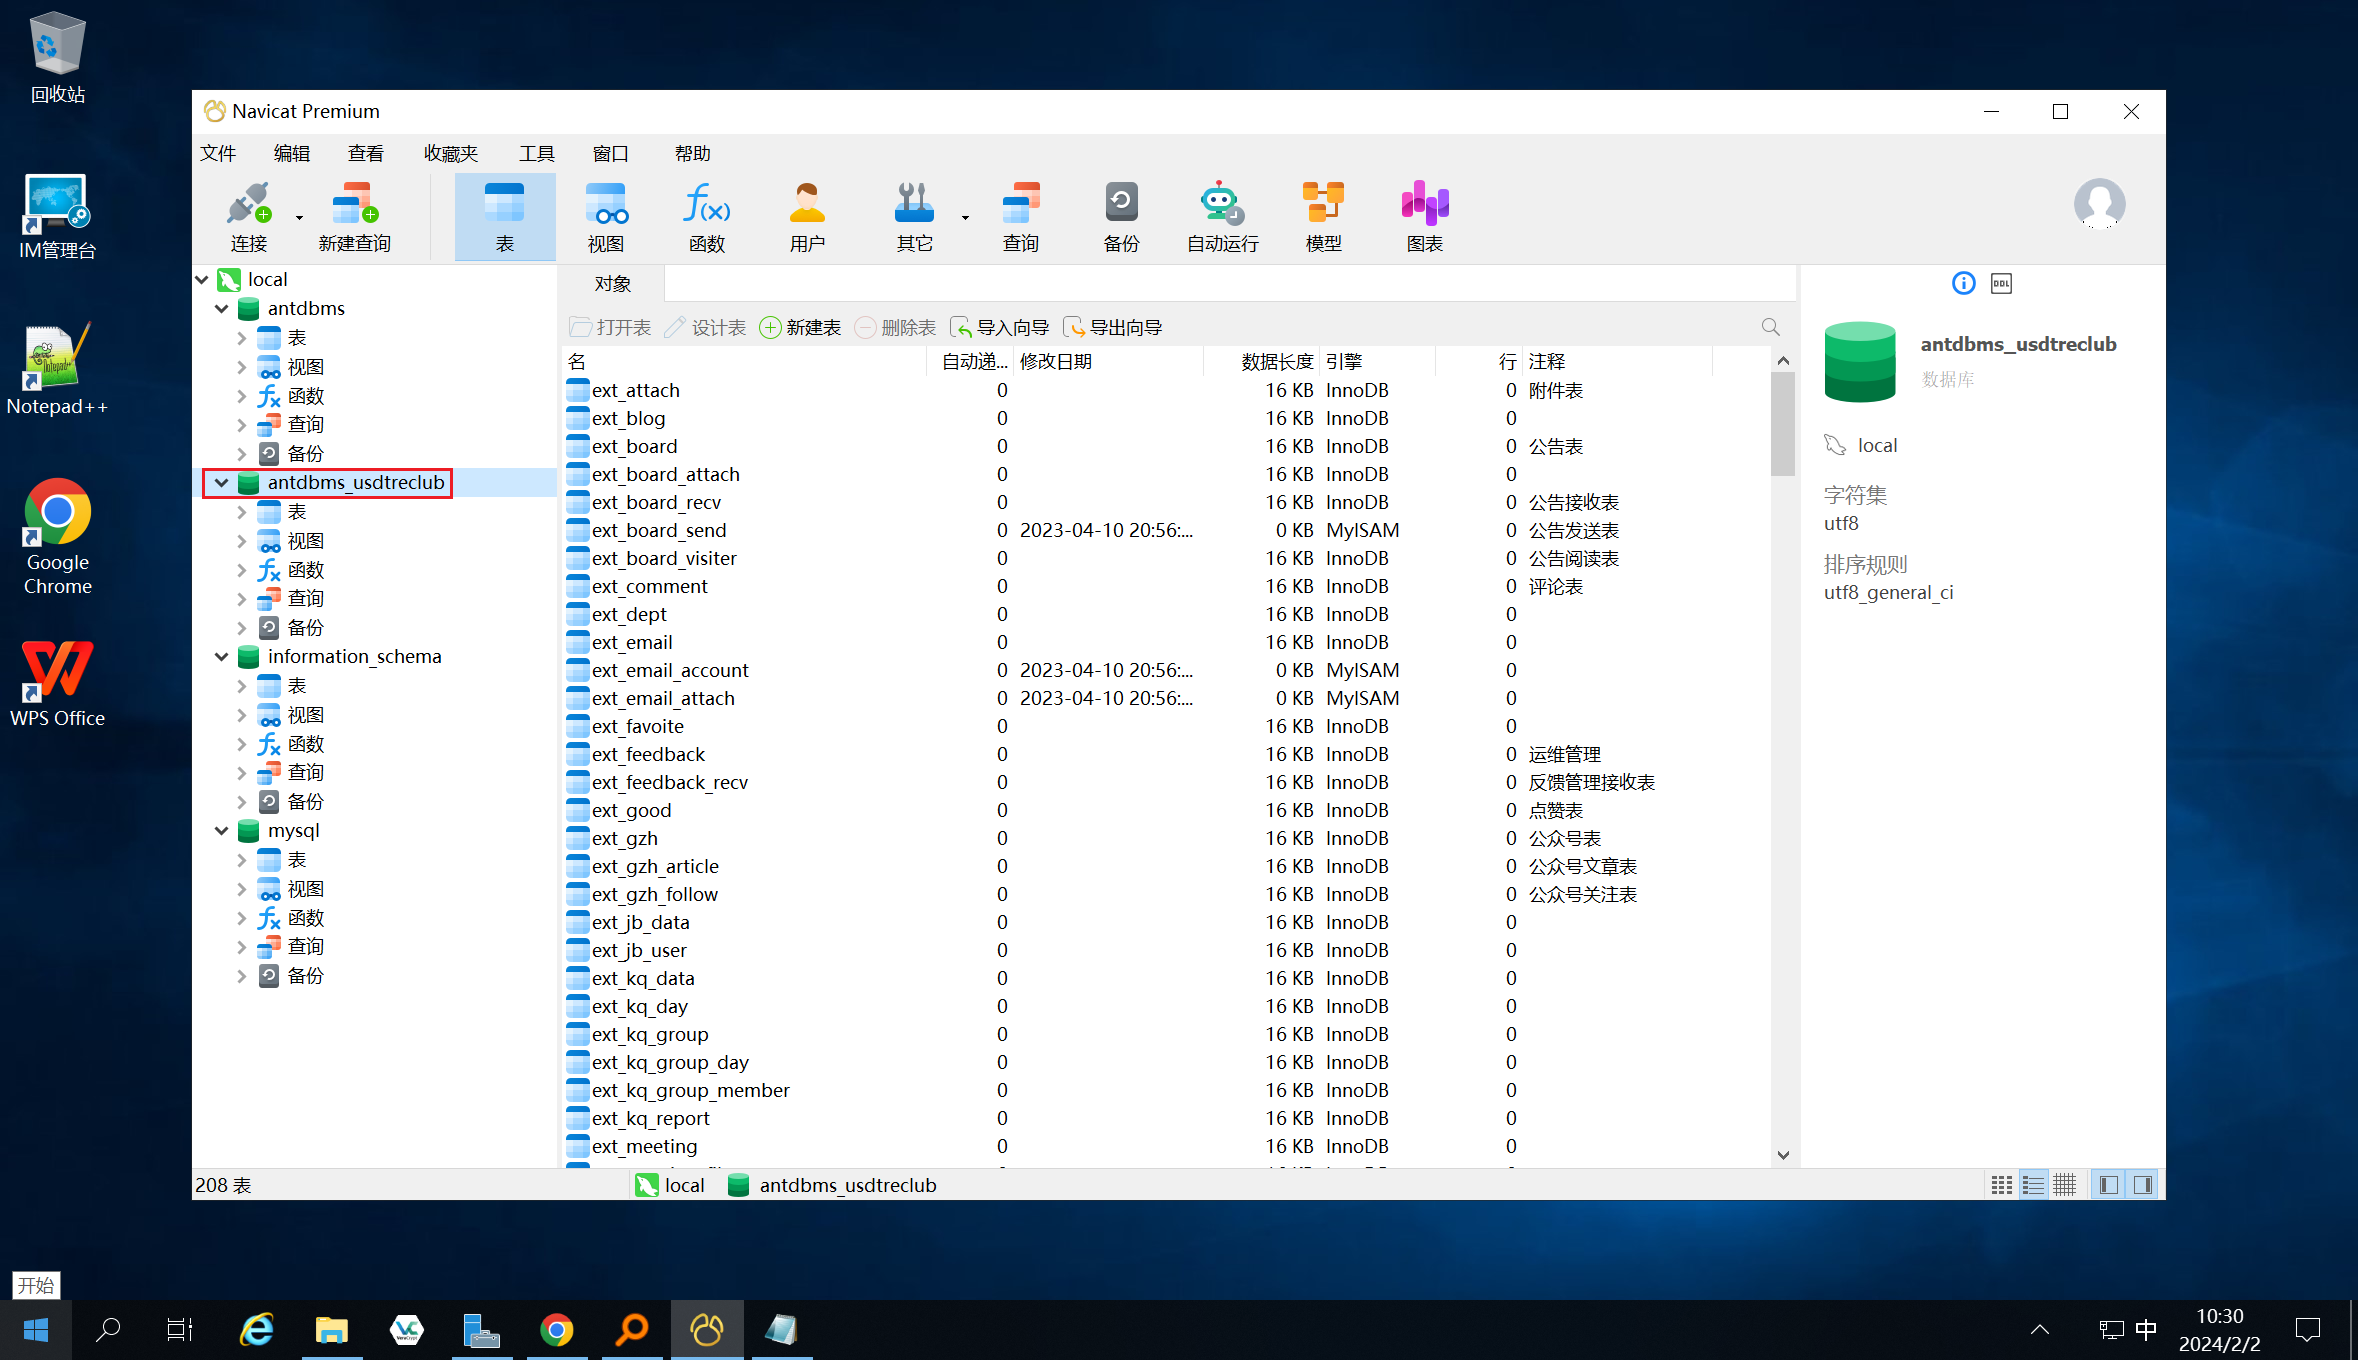Screen dimensions: 2358x1360
Task: Click the table list scroll down arrow
Action: click(1783, 1155)
